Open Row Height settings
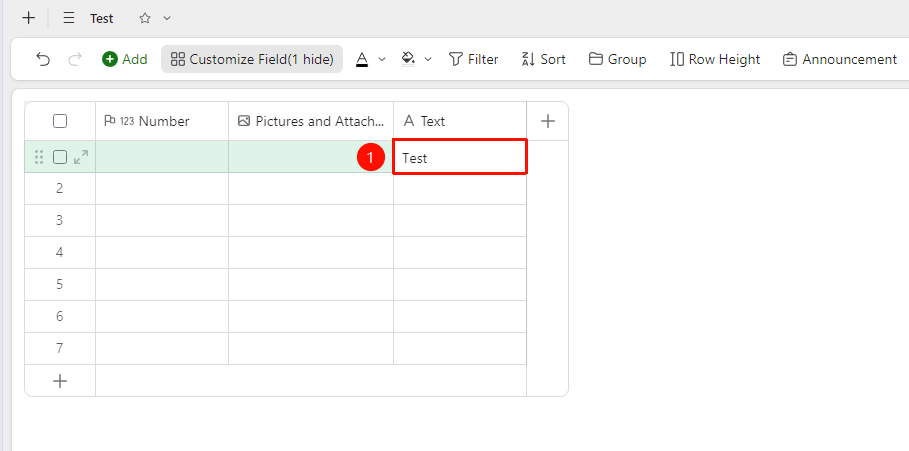Viewport: 909px width, 451px height. (x=715, y=59)
